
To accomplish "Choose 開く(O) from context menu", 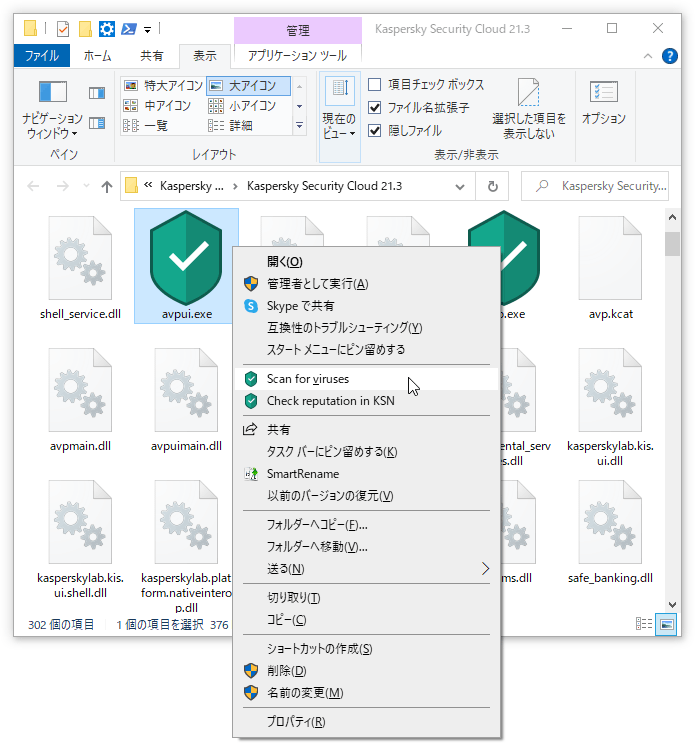I will coord(366,262).
